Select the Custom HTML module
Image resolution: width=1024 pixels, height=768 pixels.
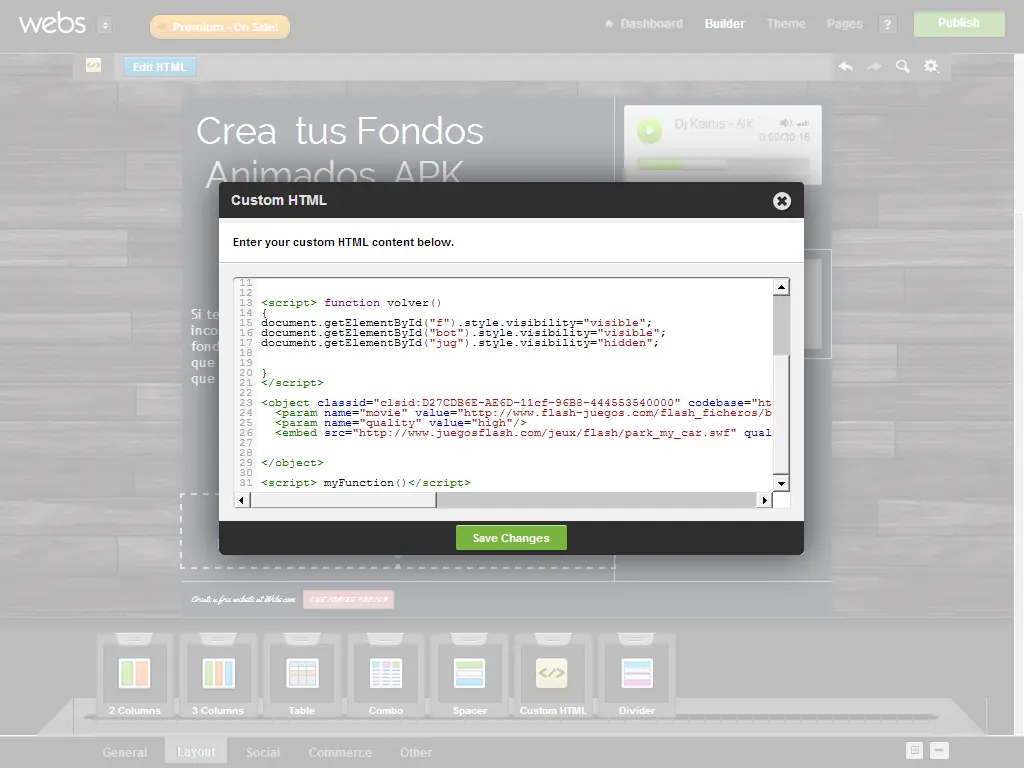(553, 676)
